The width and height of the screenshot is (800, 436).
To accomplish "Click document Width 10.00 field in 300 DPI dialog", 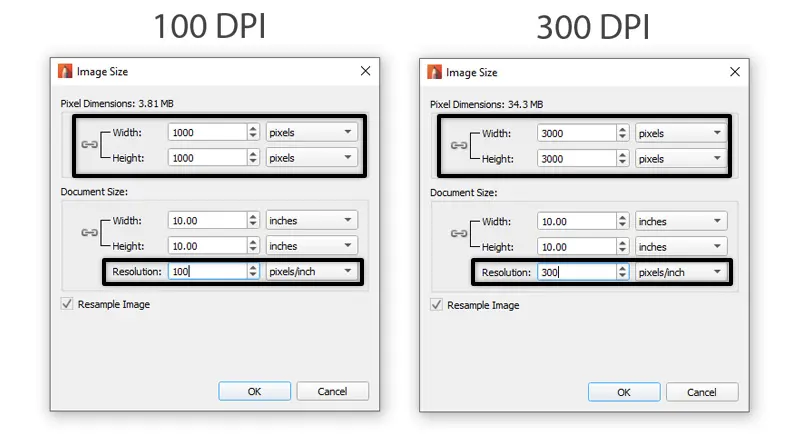I will point(577,221).
